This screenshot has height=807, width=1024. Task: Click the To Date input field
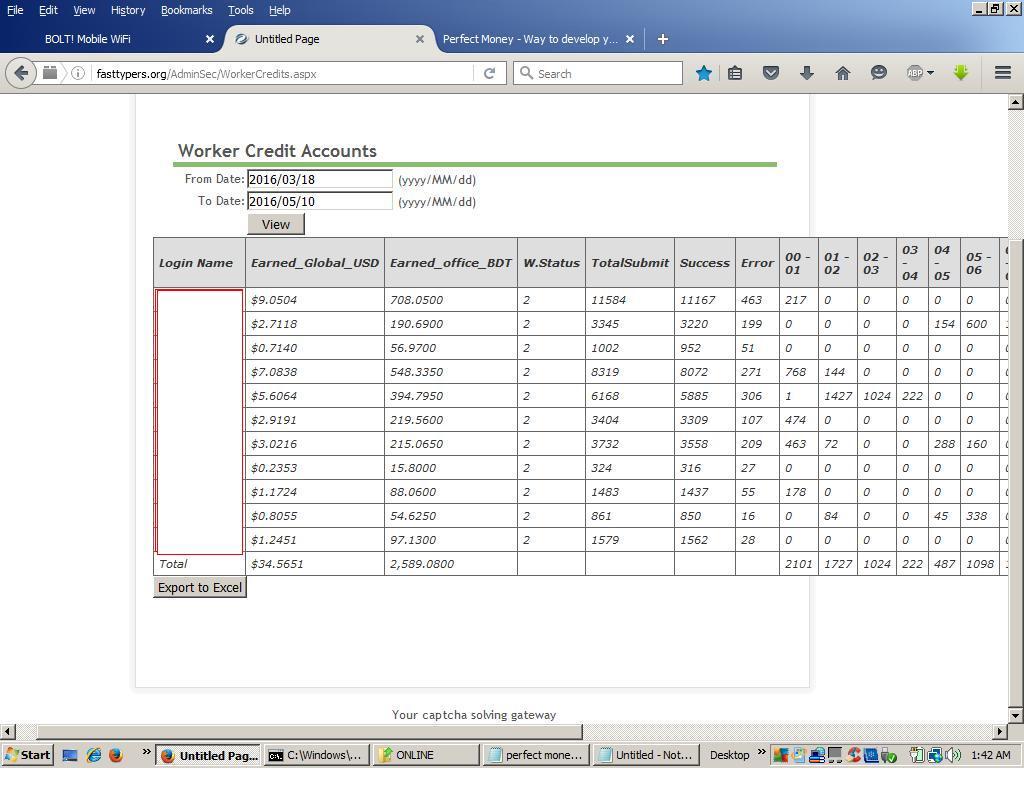click(320, 201)
